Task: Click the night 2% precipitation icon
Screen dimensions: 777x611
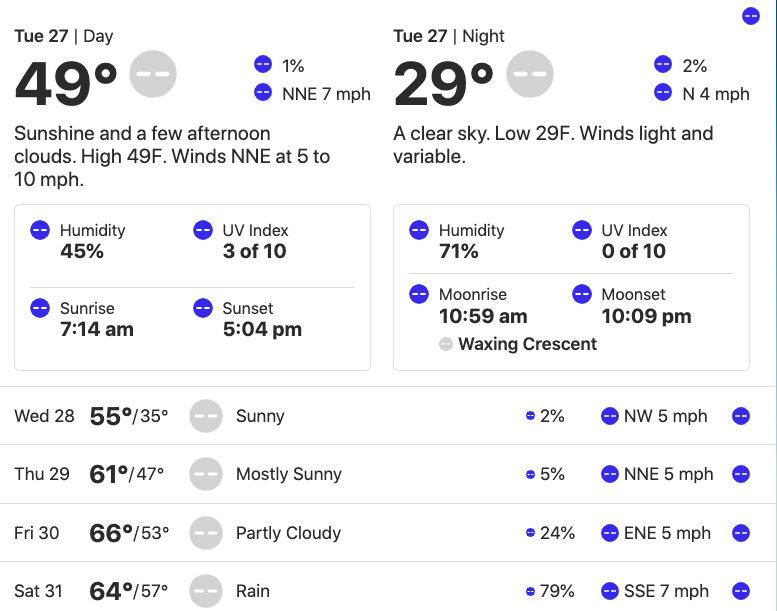Action: (x=663, y=64)
